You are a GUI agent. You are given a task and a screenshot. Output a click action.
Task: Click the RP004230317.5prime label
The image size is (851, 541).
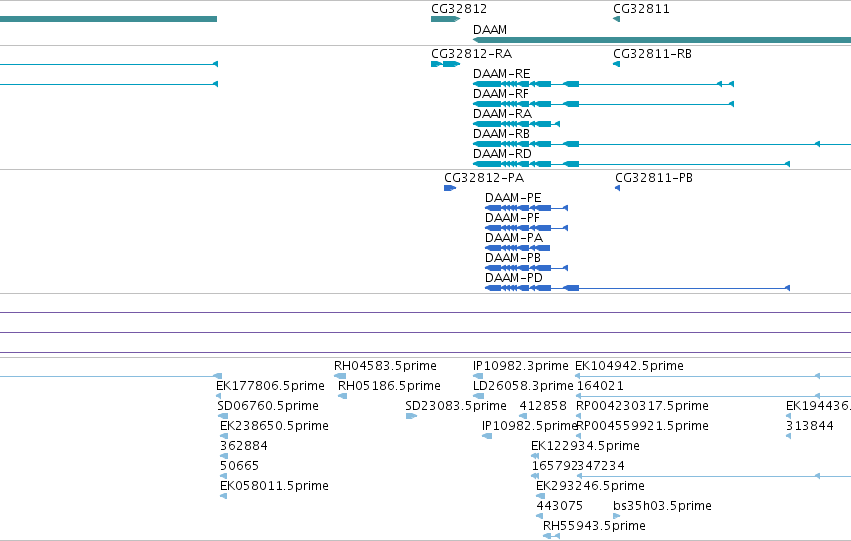point(642,406)
